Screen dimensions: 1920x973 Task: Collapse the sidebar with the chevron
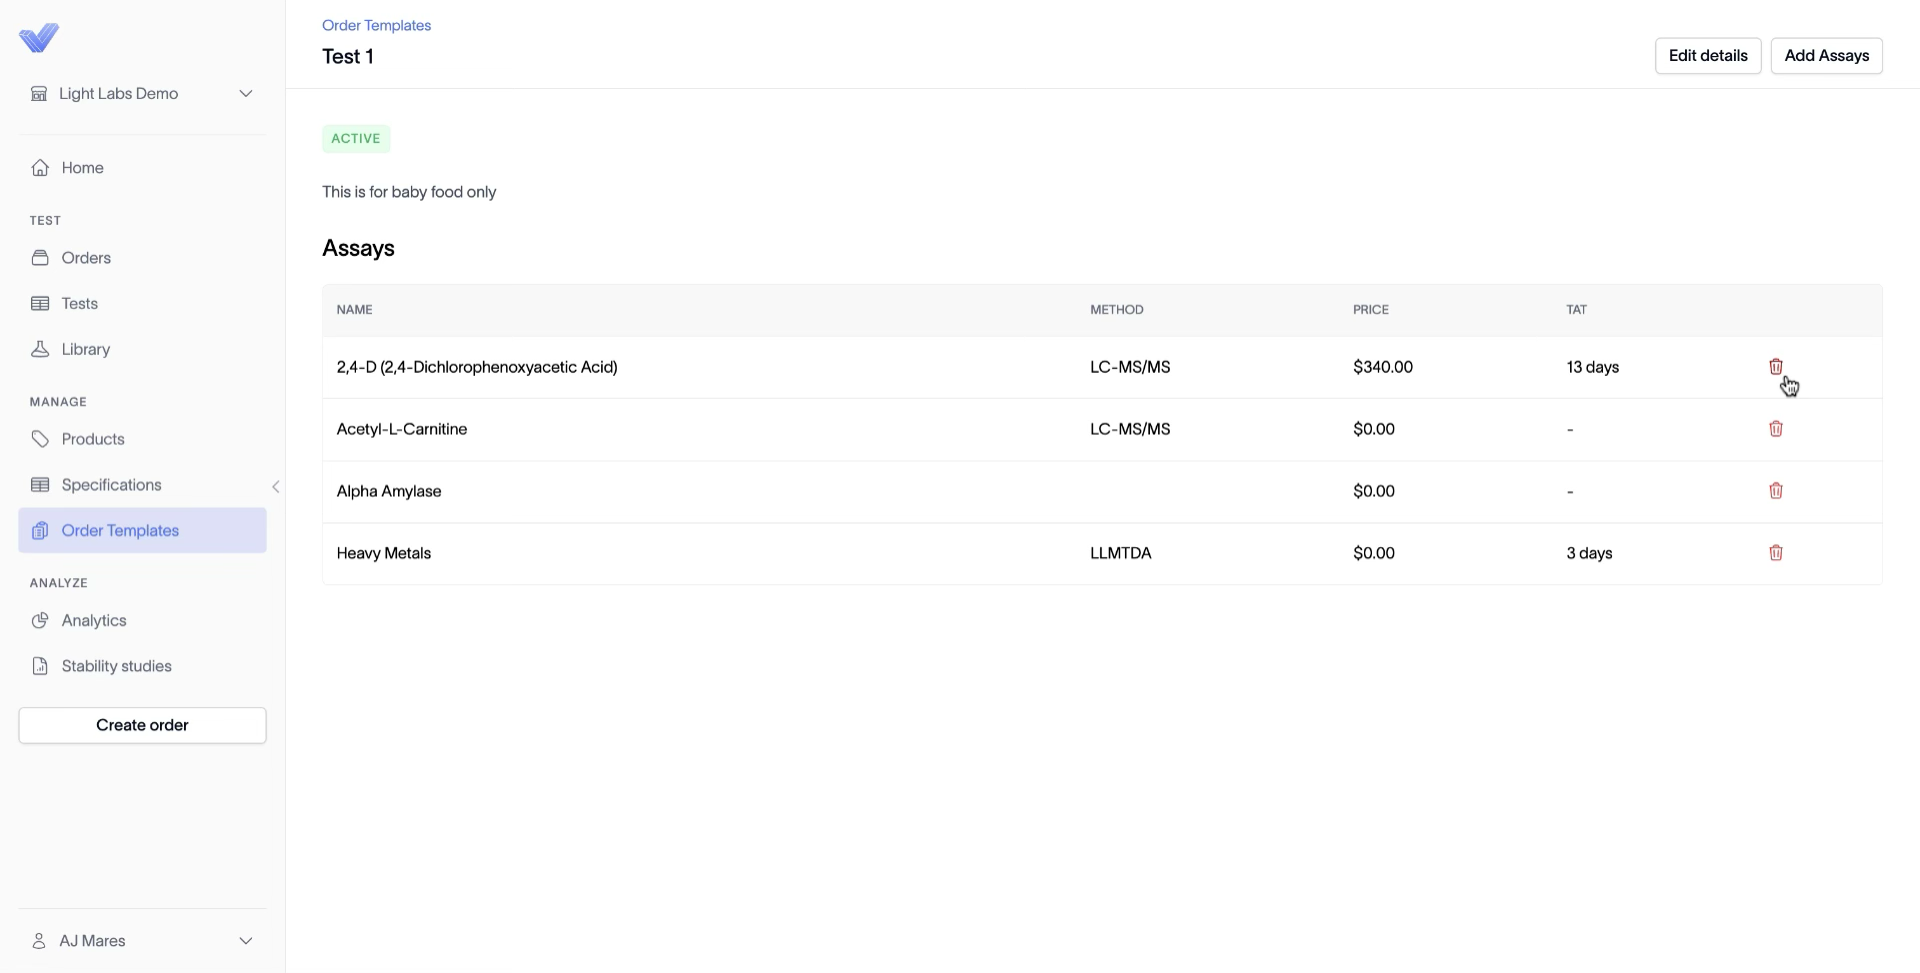point(276,487)
